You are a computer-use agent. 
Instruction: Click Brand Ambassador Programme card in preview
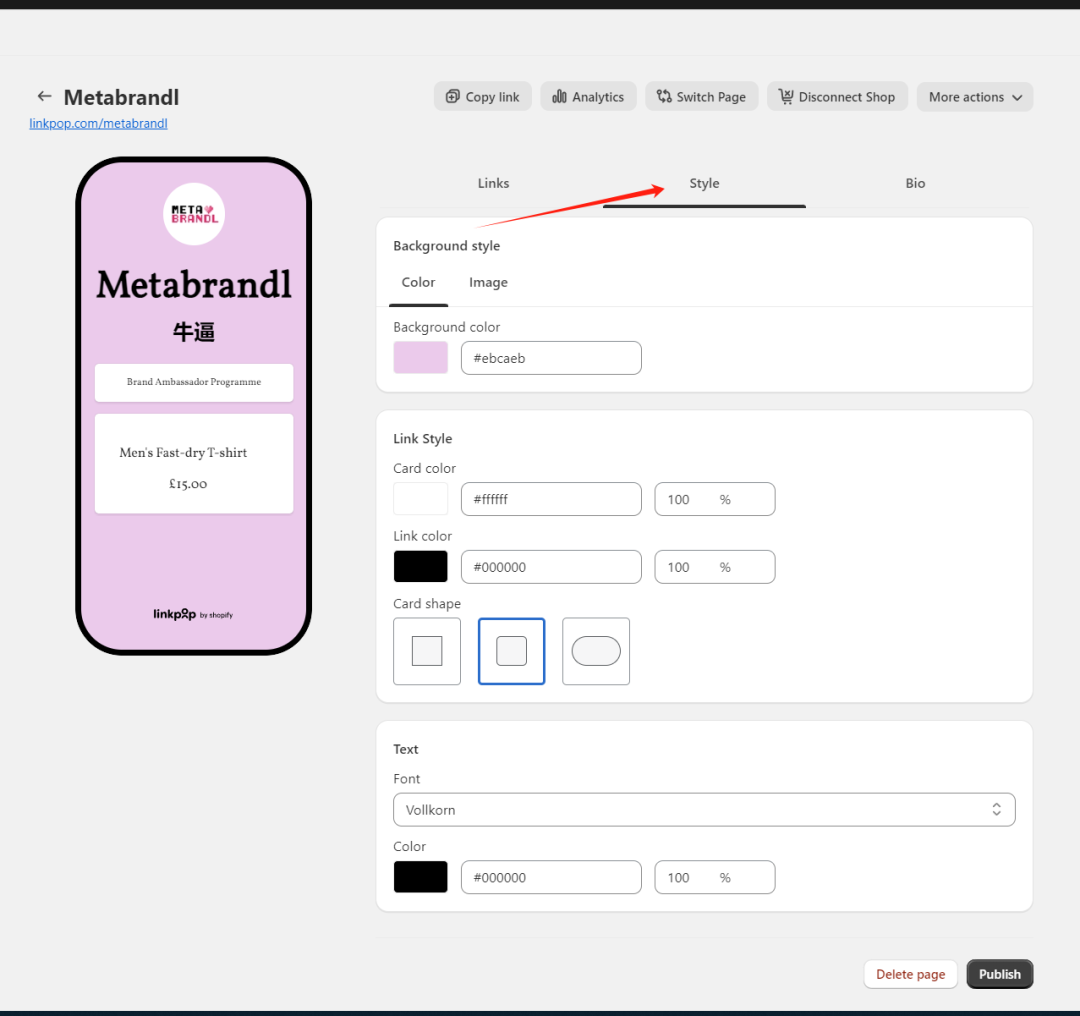tap(194, 382)
